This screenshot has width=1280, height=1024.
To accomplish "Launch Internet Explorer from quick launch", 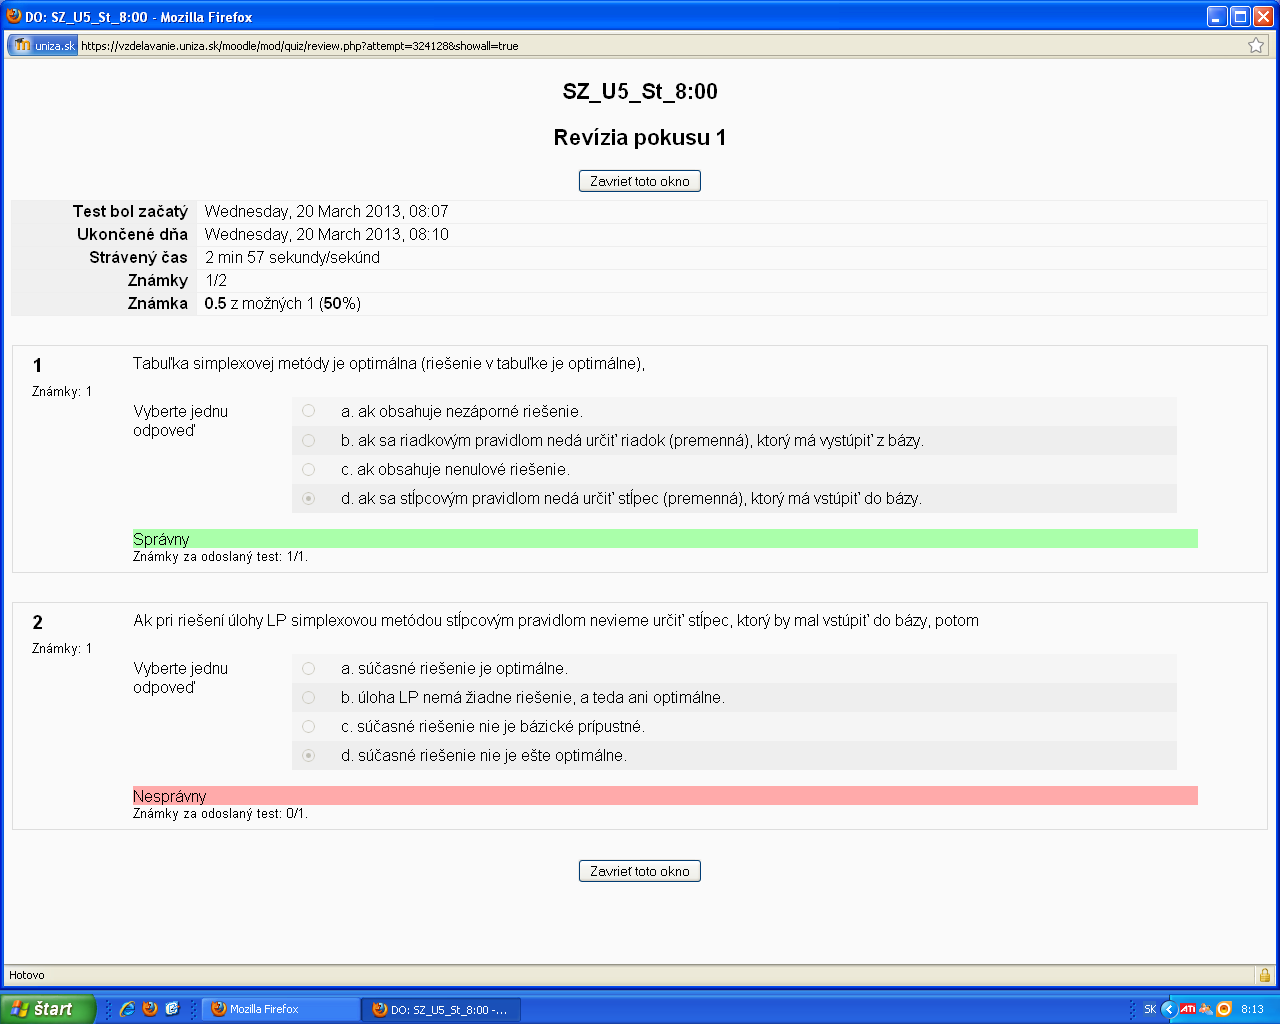I will pos(127,1009).
